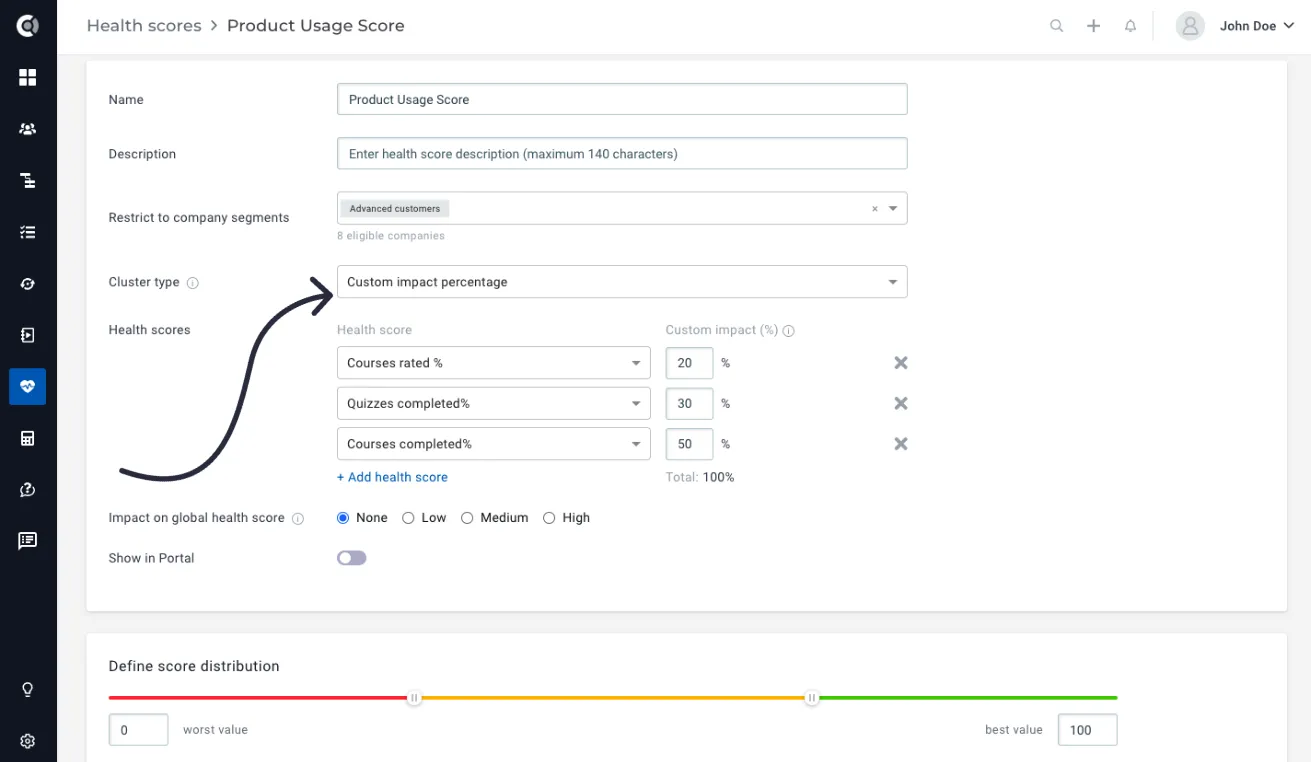Select the High impact radio button
This screenshot has width=1311, height=762.
click(549, 518)
